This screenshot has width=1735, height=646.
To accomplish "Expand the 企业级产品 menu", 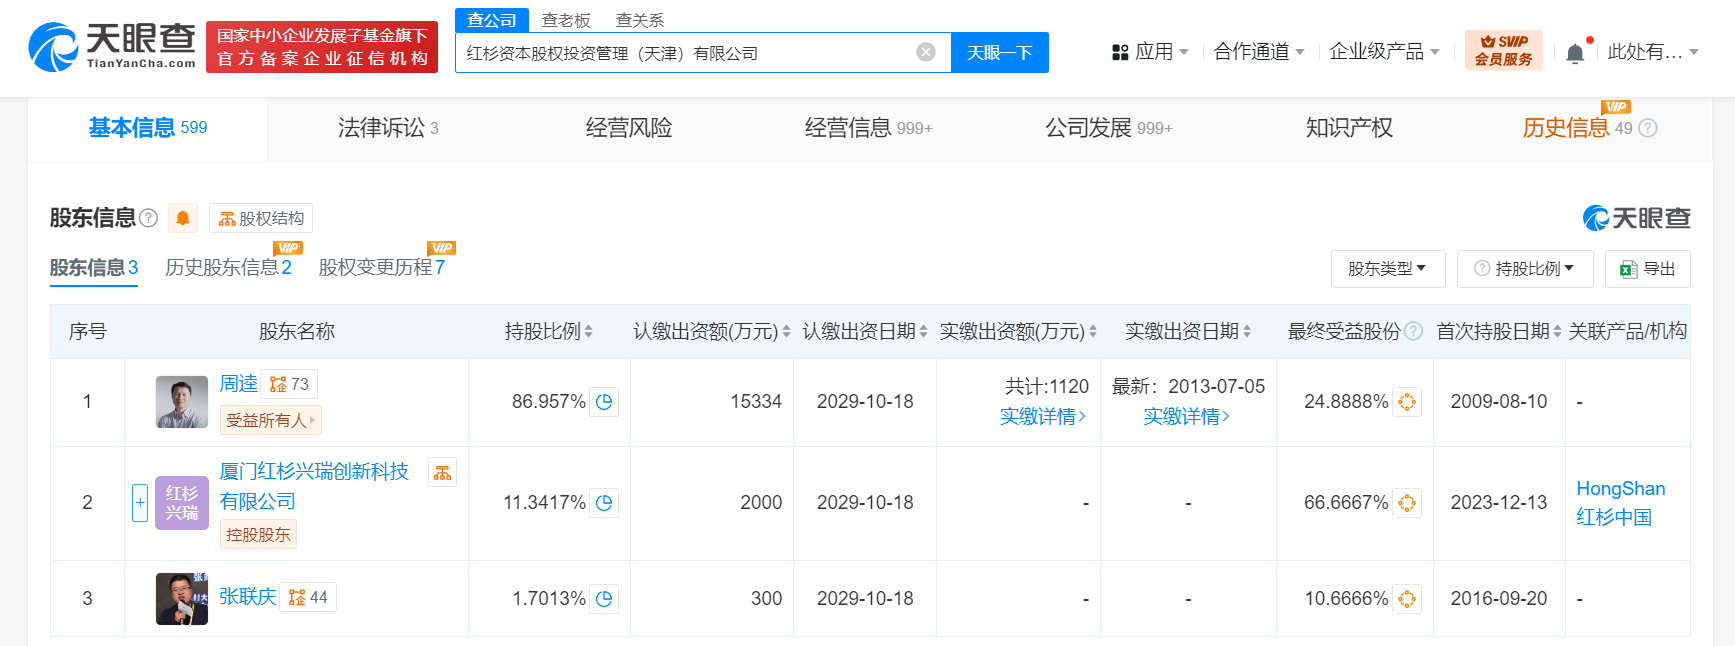I will (x=1384, y=51).
